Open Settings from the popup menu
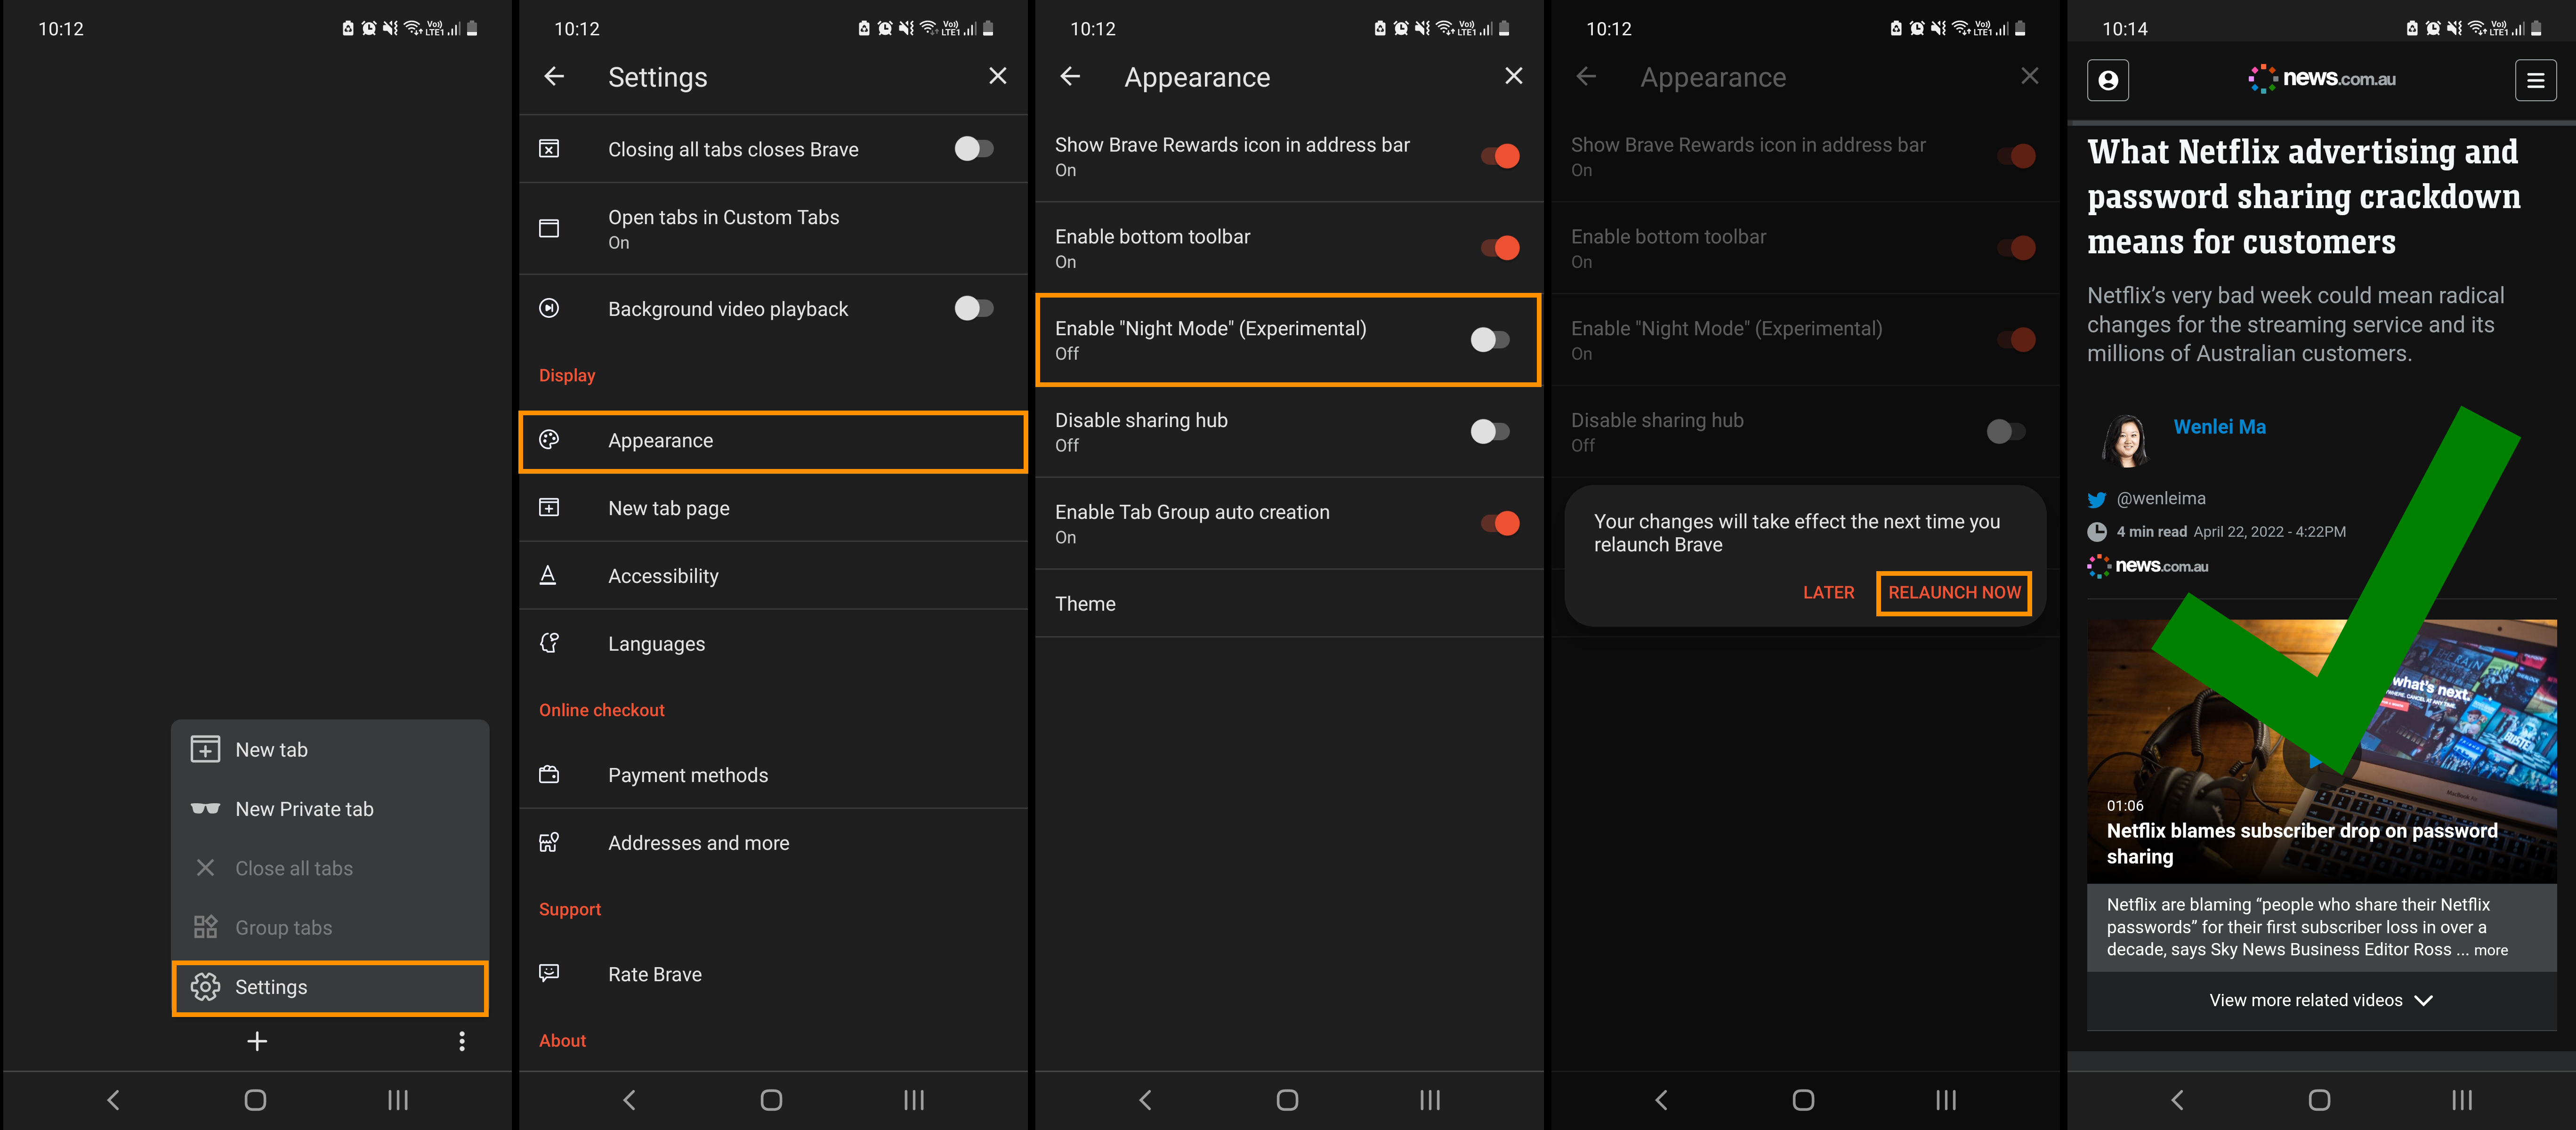This screenshot has height=1130, width=2576. (x=330, y=988)
